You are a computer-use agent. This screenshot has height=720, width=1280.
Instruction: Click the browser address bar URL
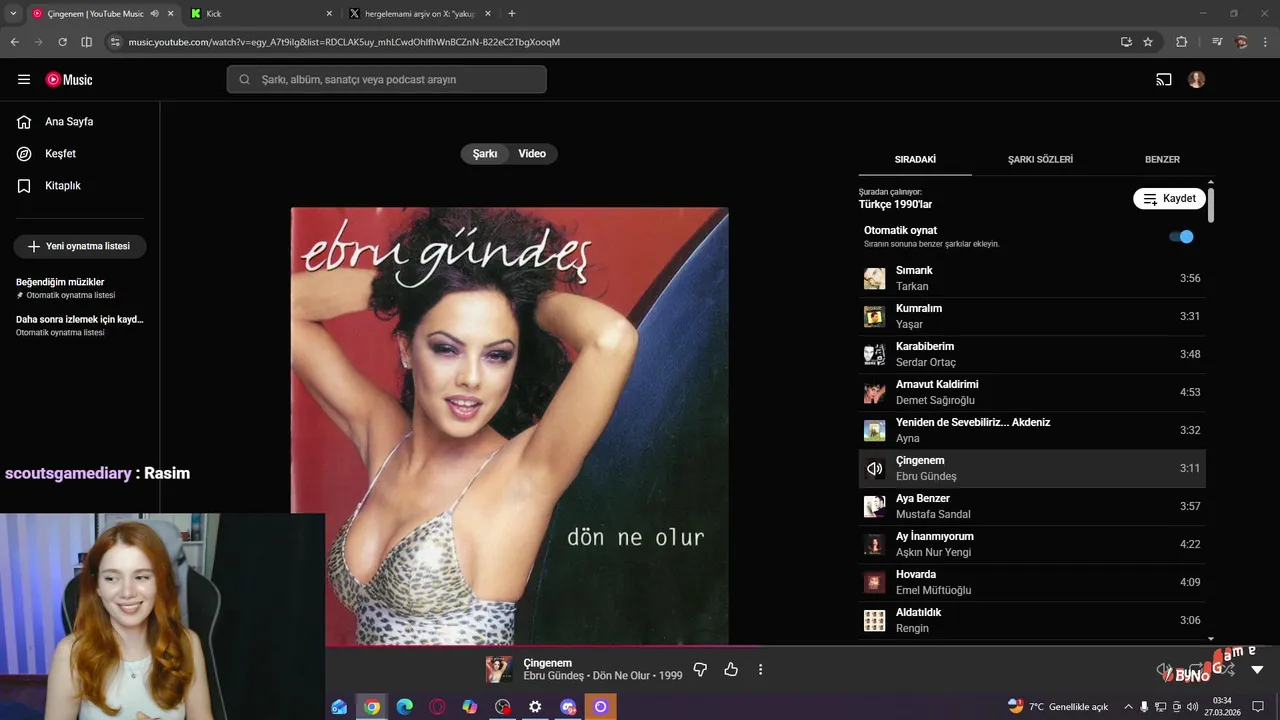344,42
